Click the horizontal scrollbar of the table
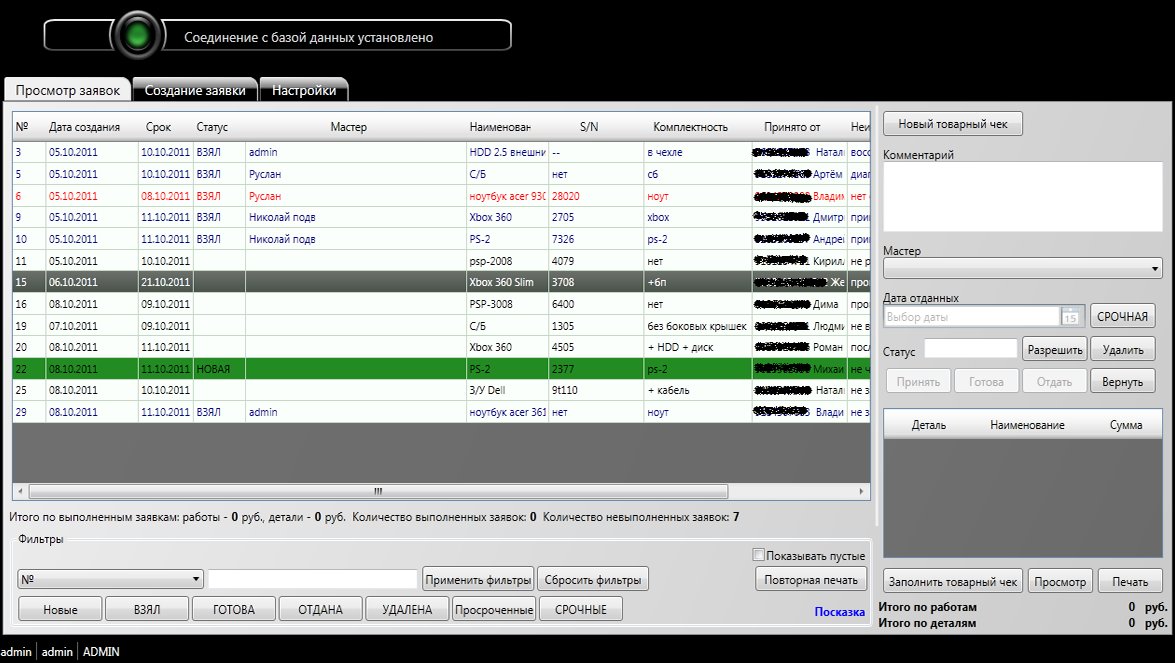The image size is (1175, 663). (x=378, y=492)
